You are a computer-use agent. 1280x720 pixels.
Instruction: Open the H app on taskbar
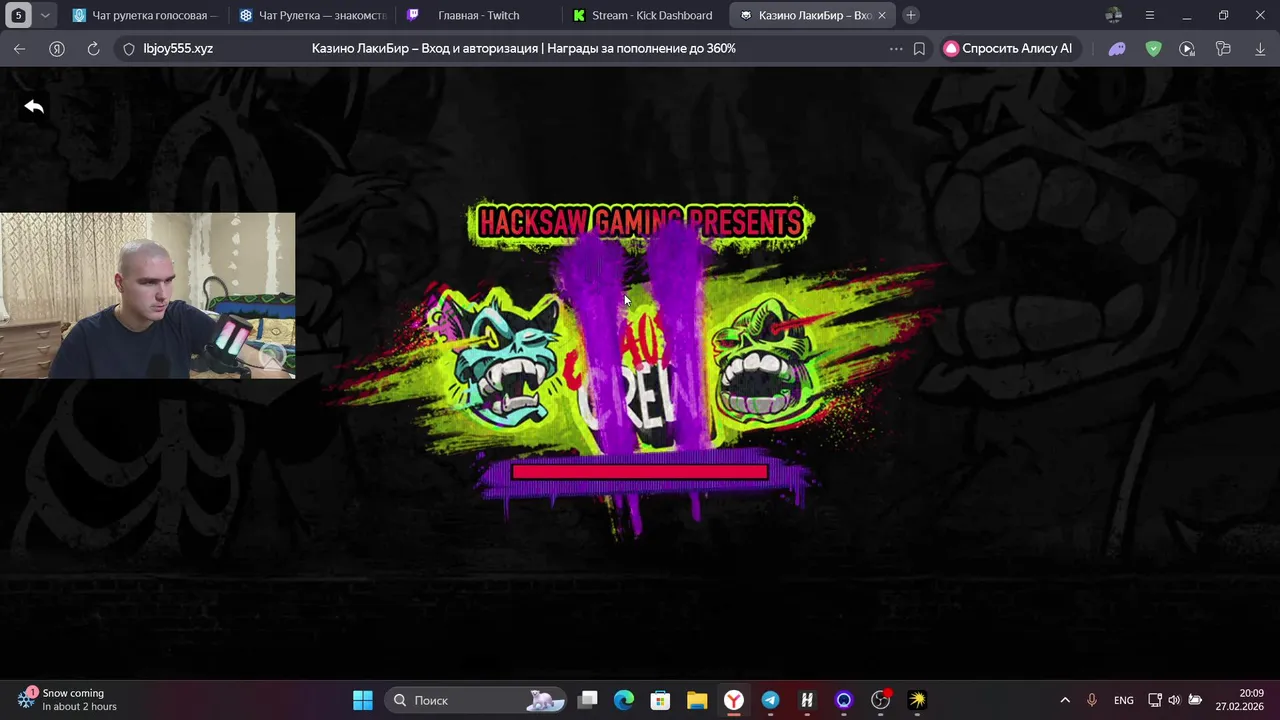(x=807, y=700)
